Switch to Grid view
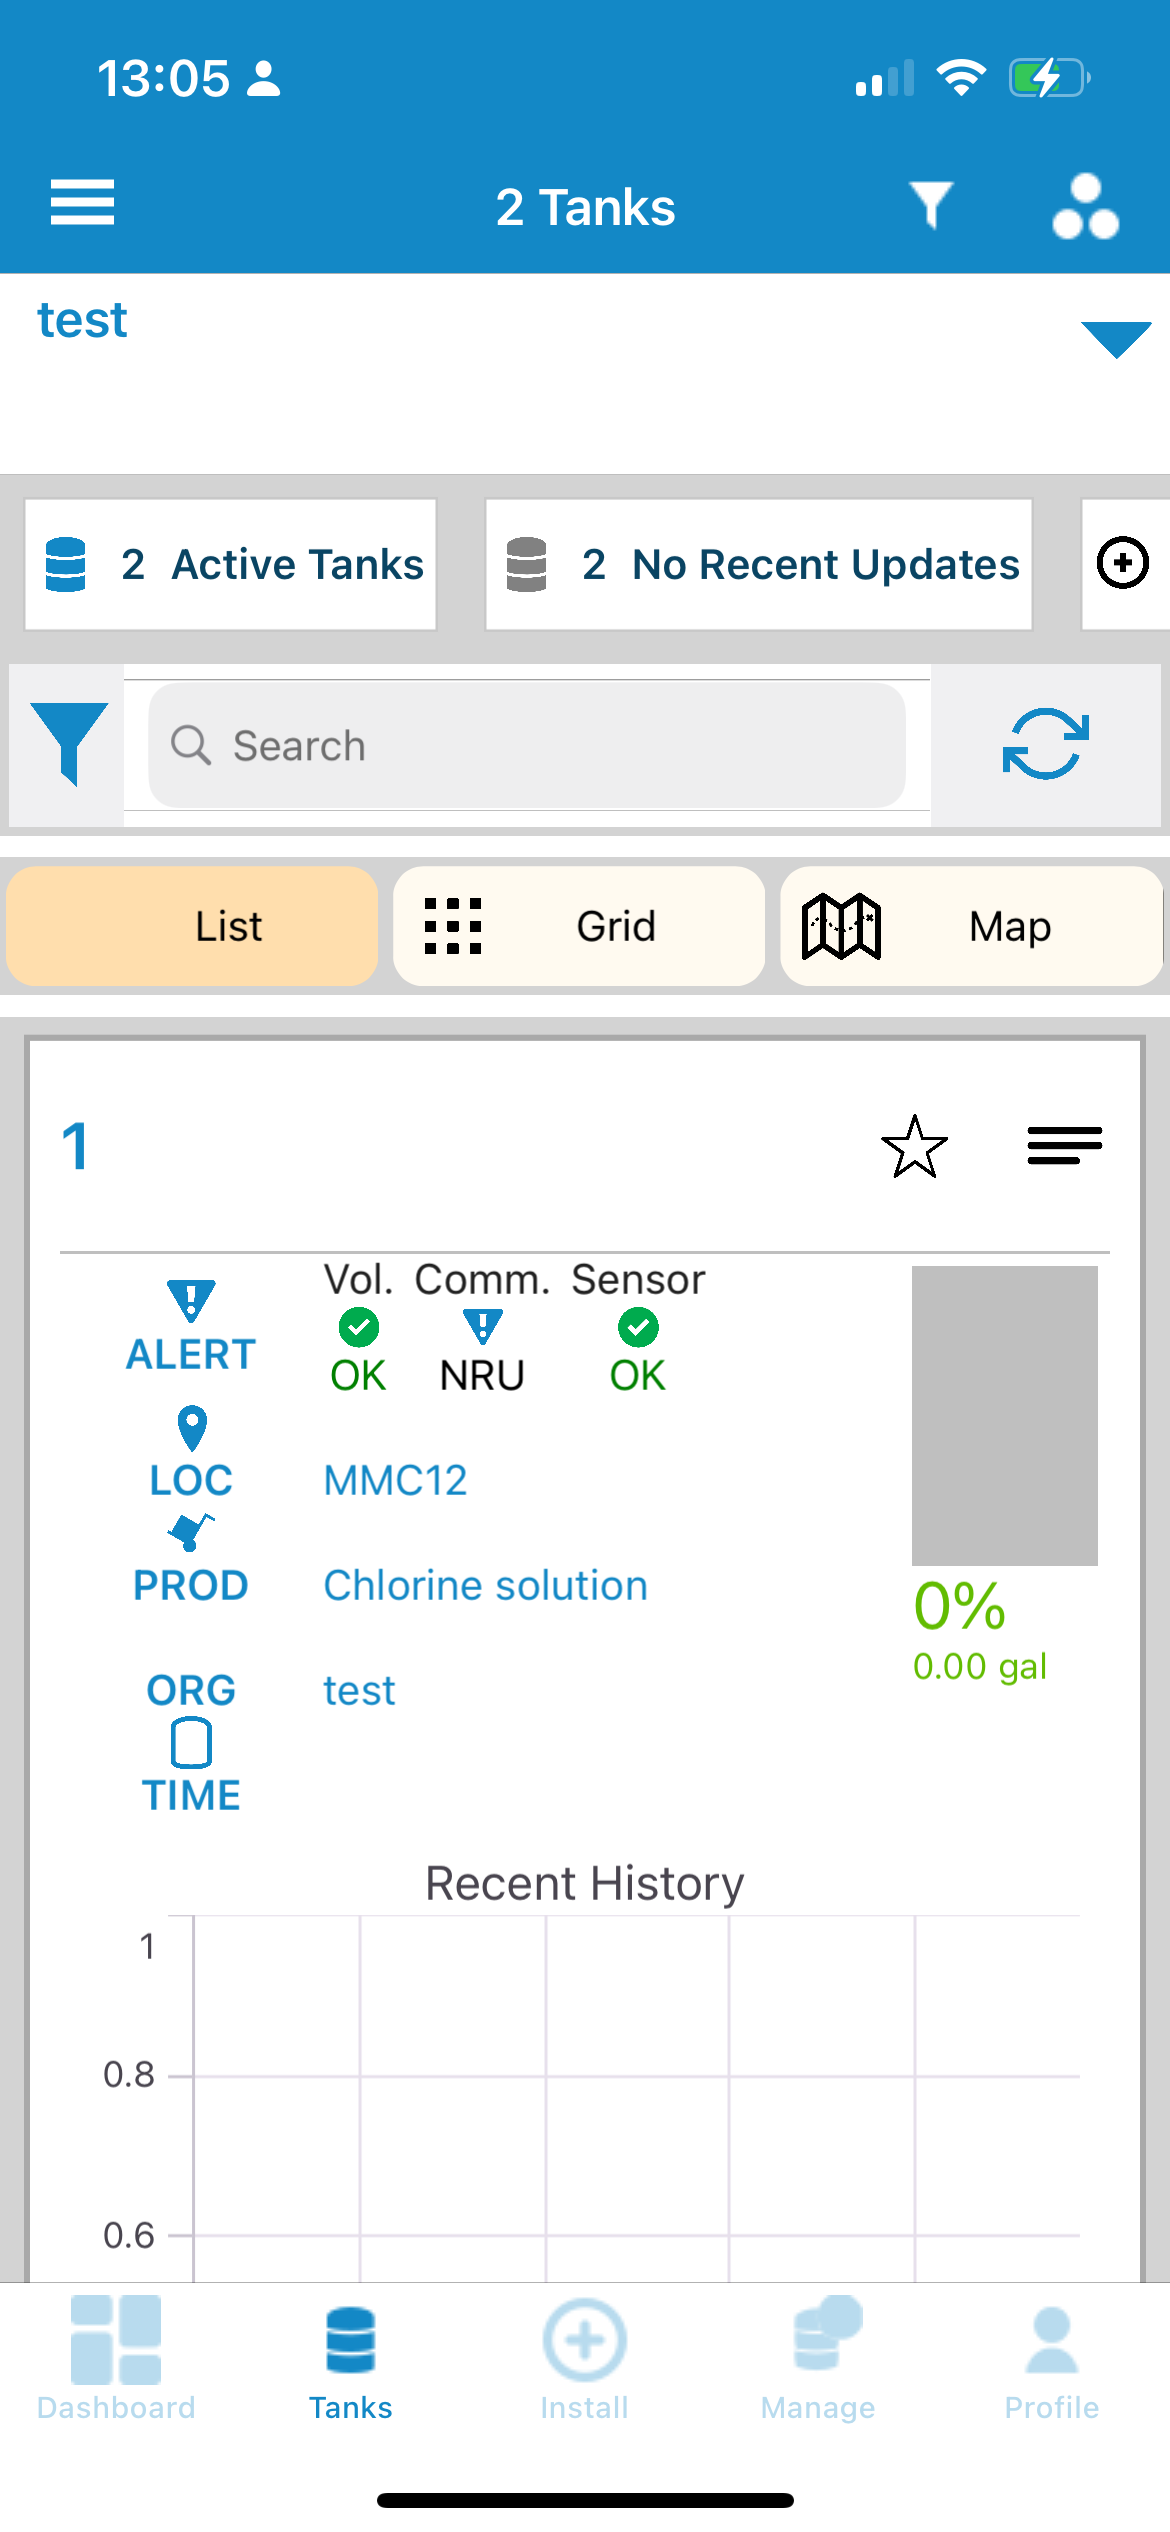Viewport: 1170px width, 2532px height. click(x=579, y=926)
